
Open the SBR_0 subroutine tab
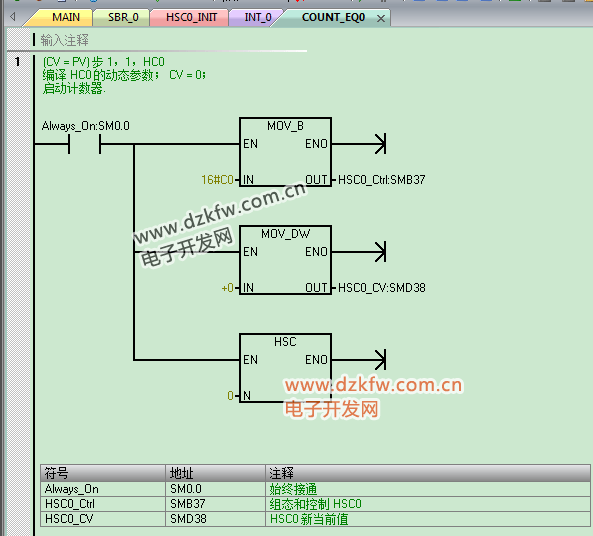pyautogui.click(x=123, y=17)
